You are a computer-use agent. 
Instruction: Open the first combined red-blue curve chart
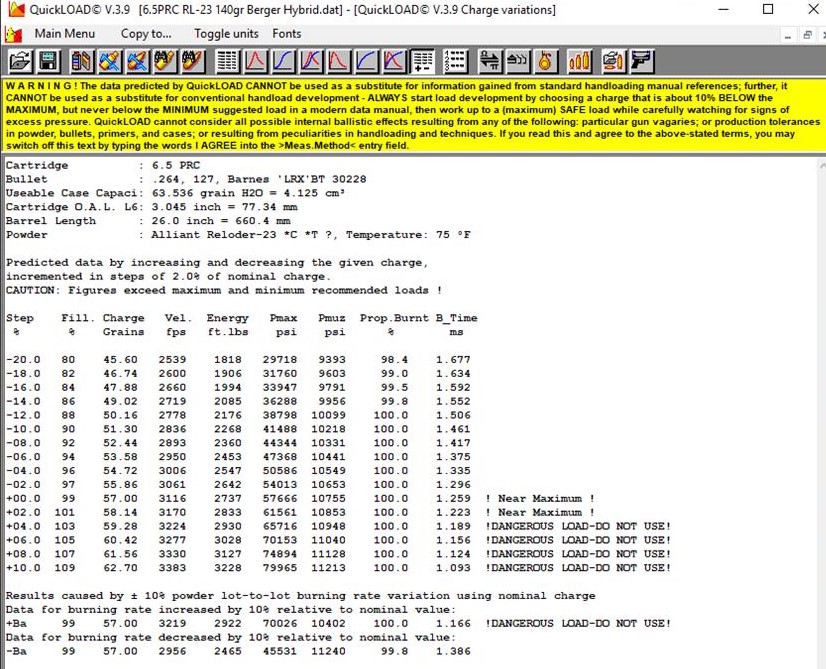pyautogui.click(x=311, y=61)
